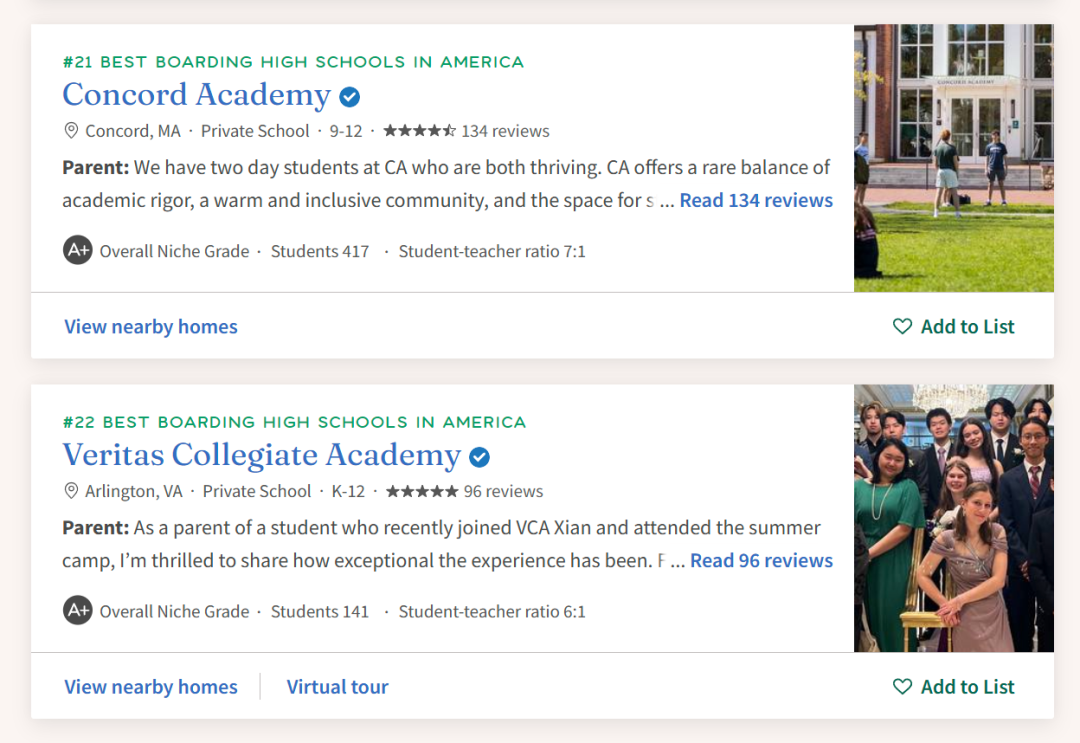Read 134 reviews of Concord Academy
The height and width of the screenshot is (743, 1080).
tap(756, 200)
